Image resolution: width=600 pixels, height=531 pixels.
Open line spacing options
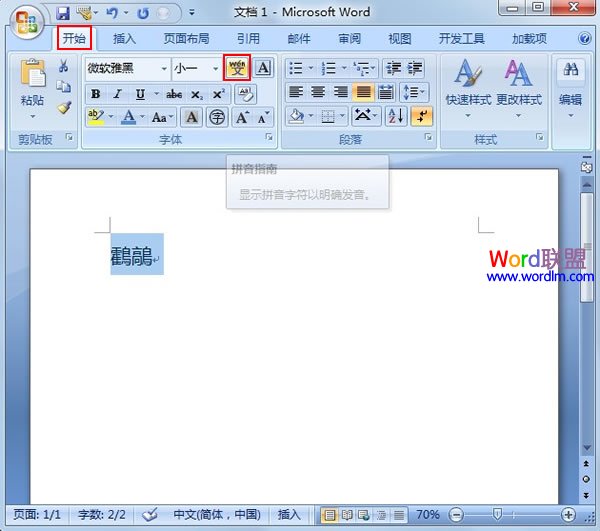(414, 92)
